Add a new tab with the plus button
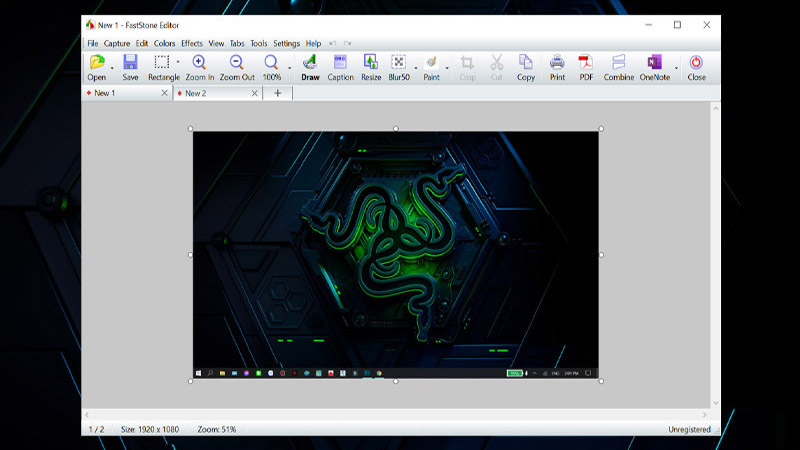Viewport: 800px width, 450px height. click(278, 93)
